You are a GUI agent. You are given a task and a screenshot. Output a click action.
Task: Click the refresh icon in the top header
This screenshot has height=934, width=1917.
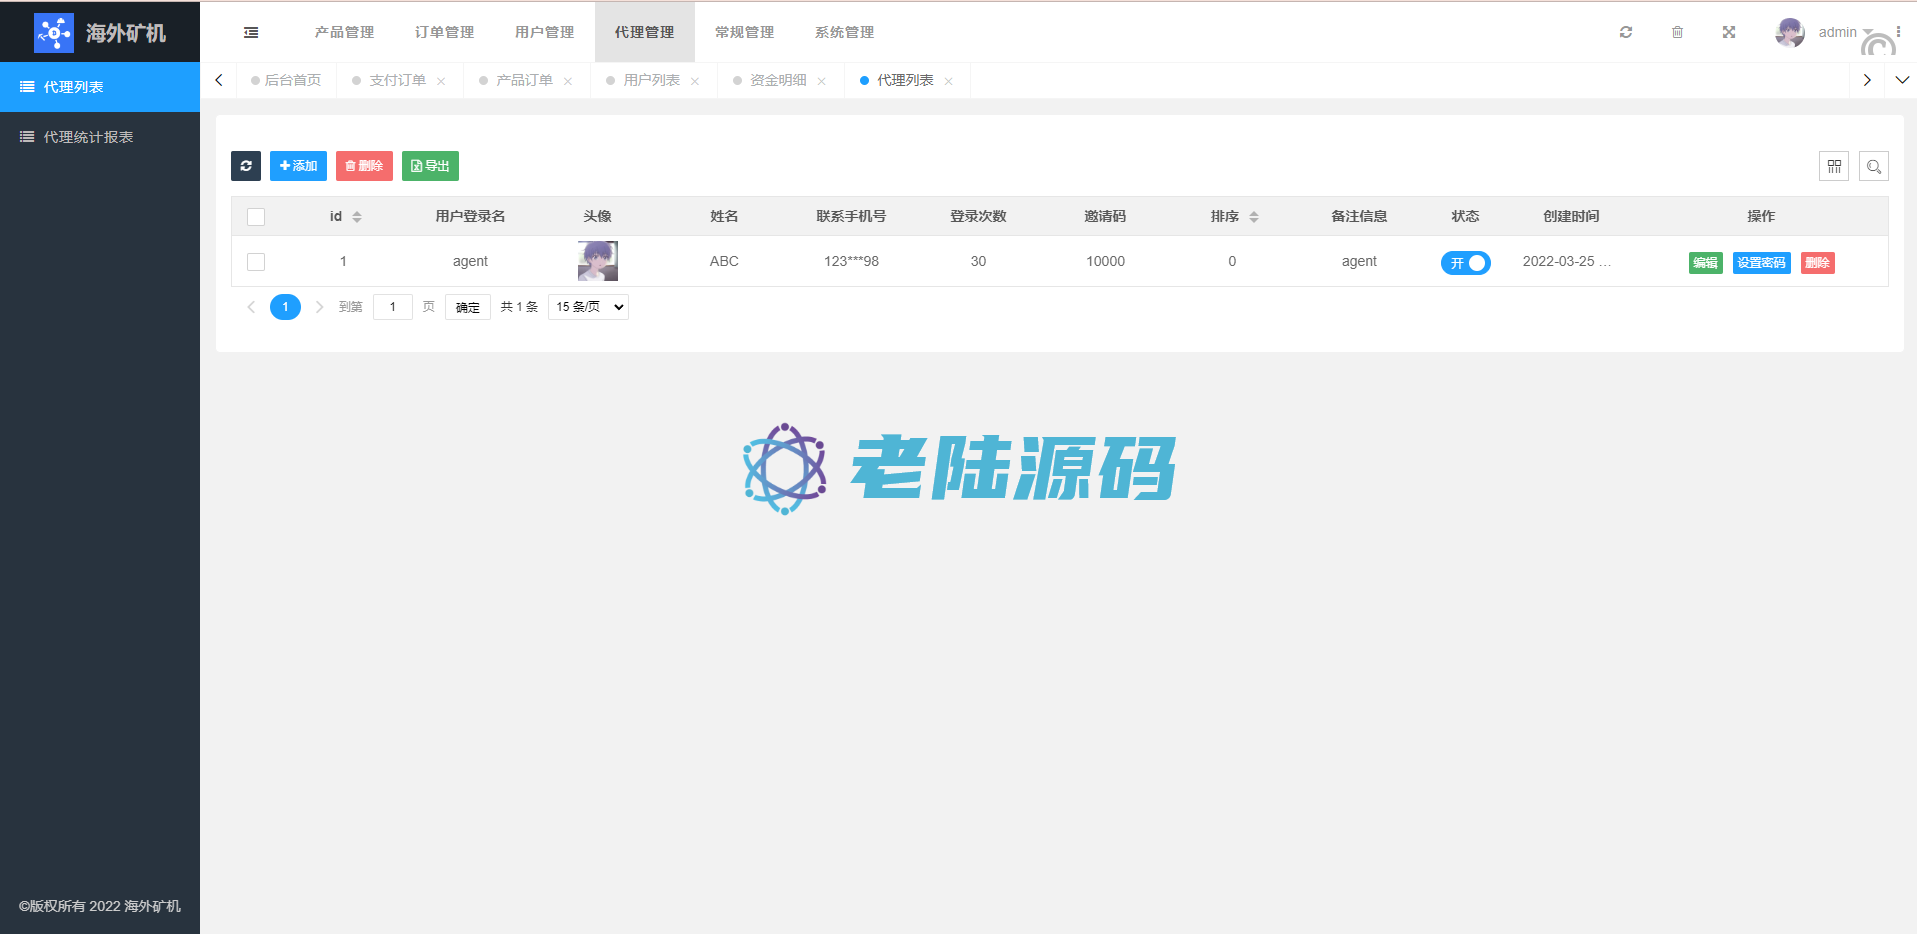(1626, 33)
